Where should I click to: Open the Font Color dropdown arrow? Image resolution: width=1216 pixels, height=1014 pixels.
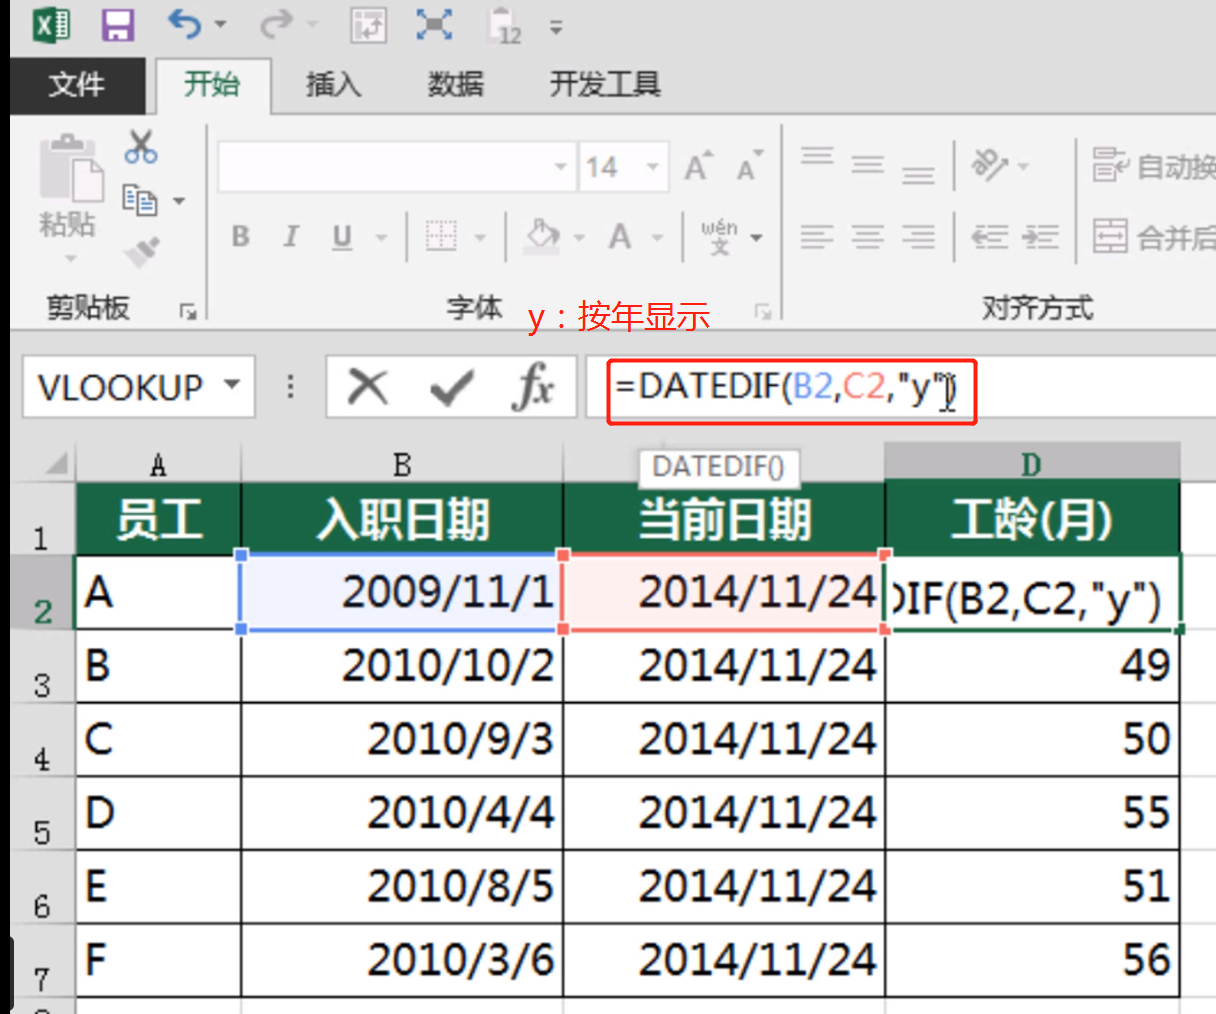pos(658,238)
